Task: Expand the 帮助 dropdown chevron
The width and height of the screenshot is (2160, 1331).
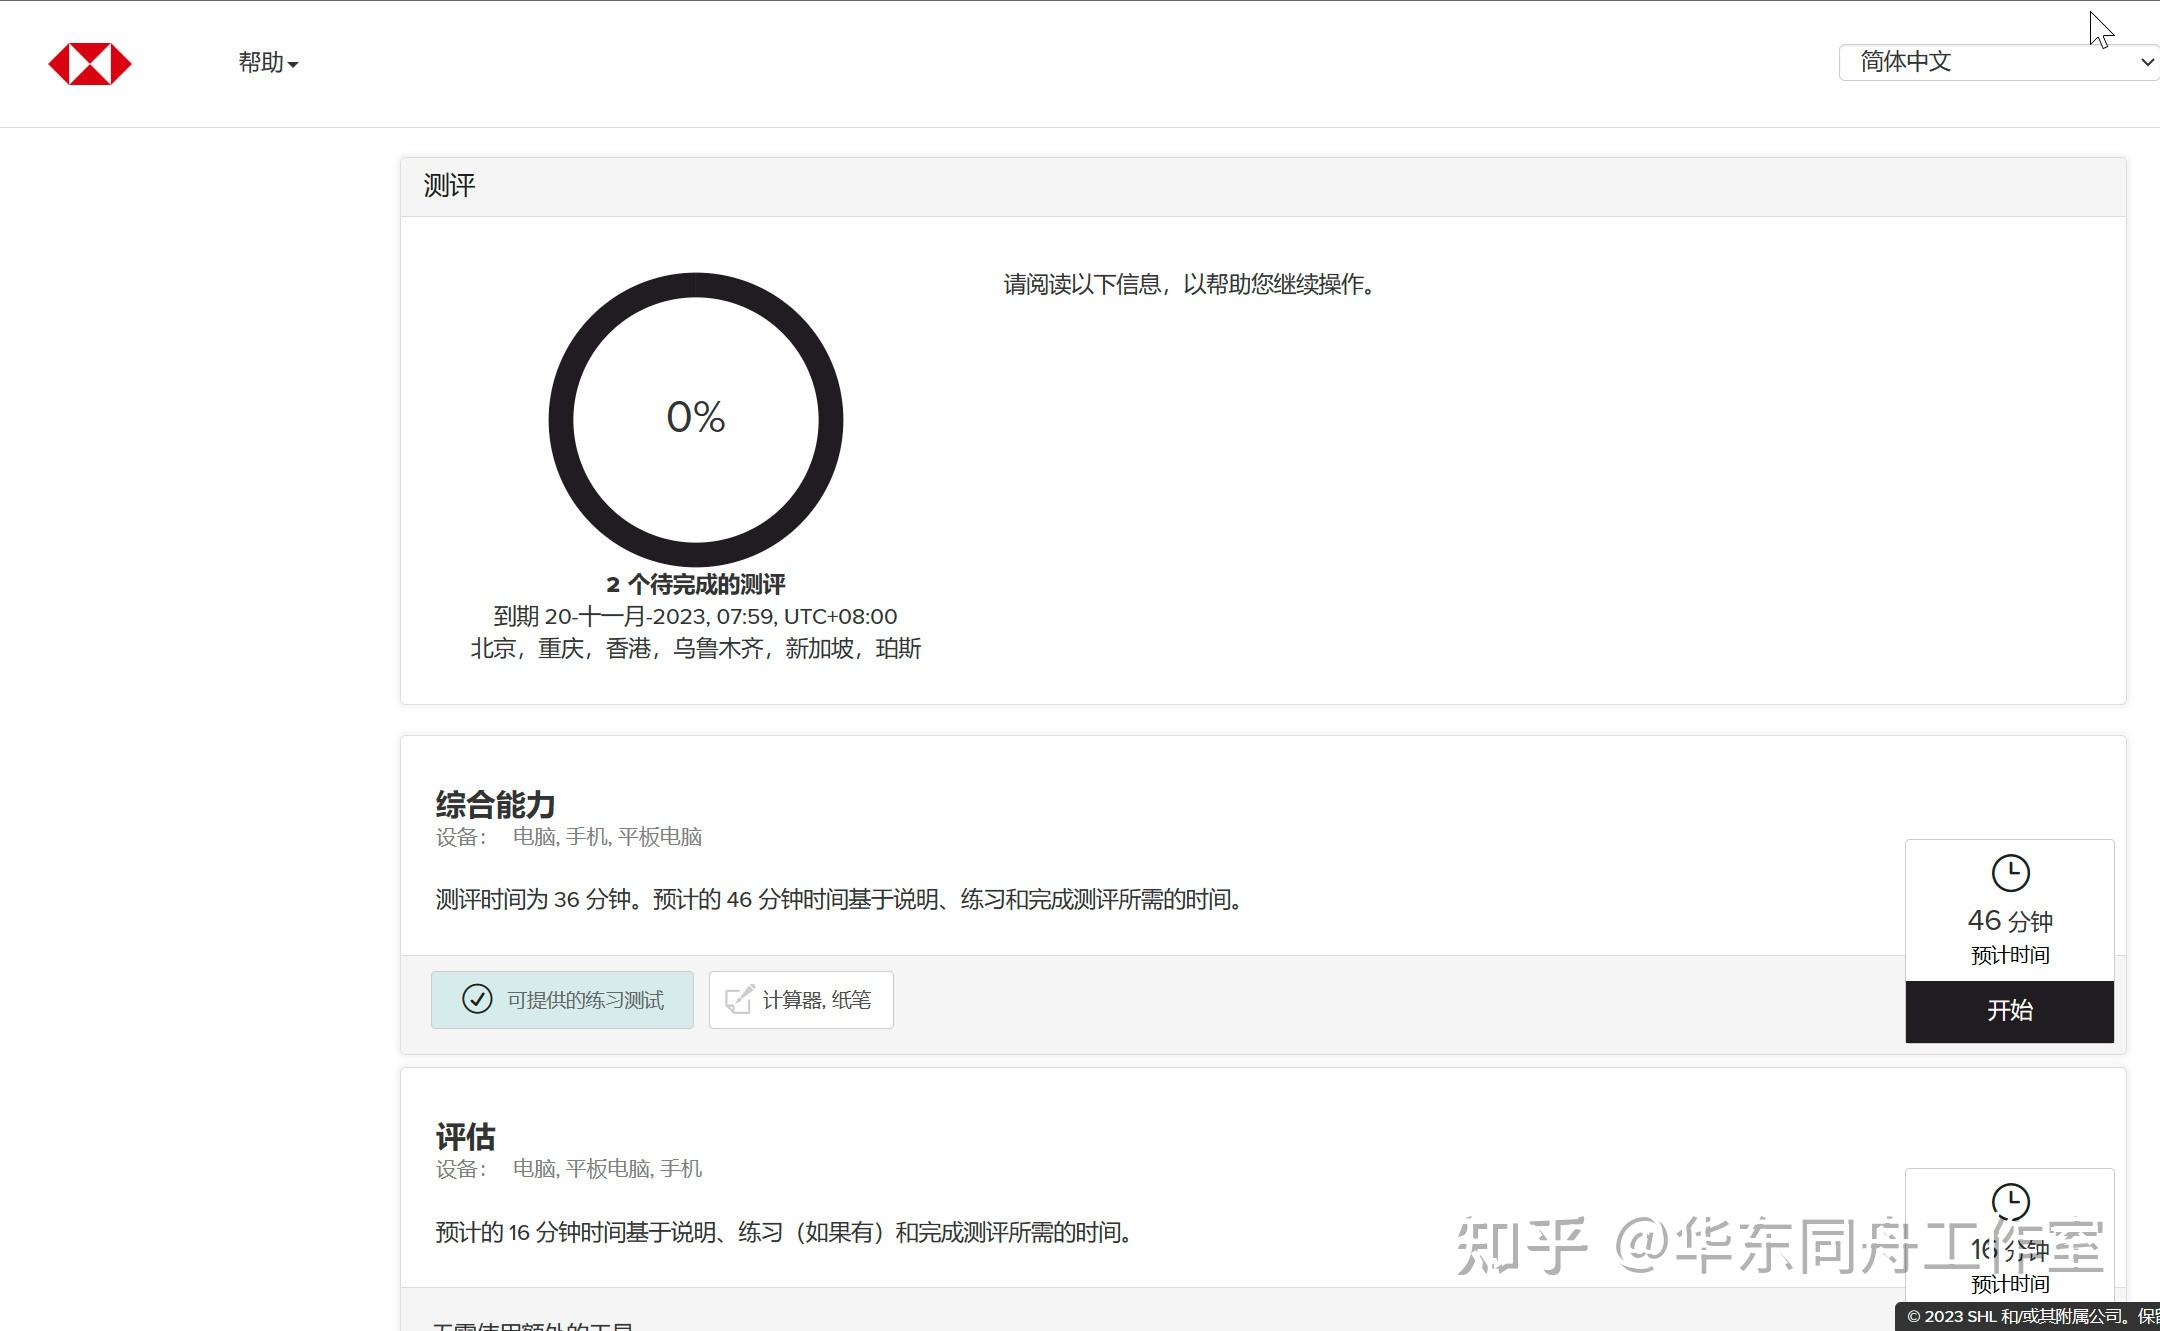Action: click(293, 64)
